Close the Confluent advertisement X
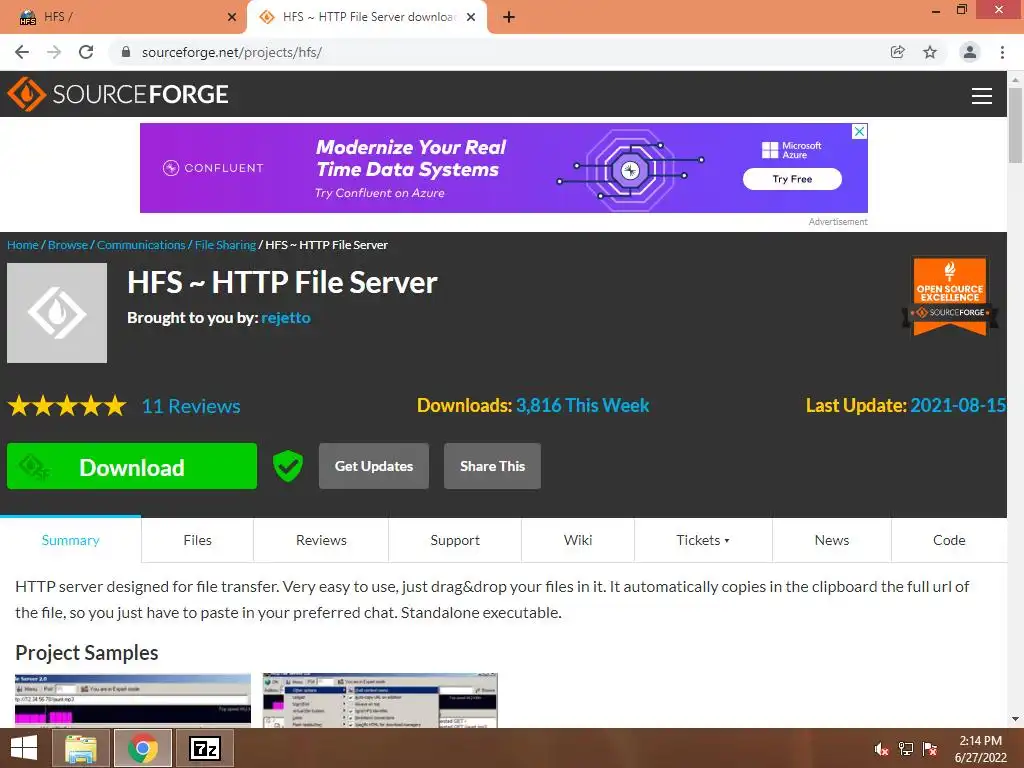This screenshot has width=1024, height=768. [860, 131]
